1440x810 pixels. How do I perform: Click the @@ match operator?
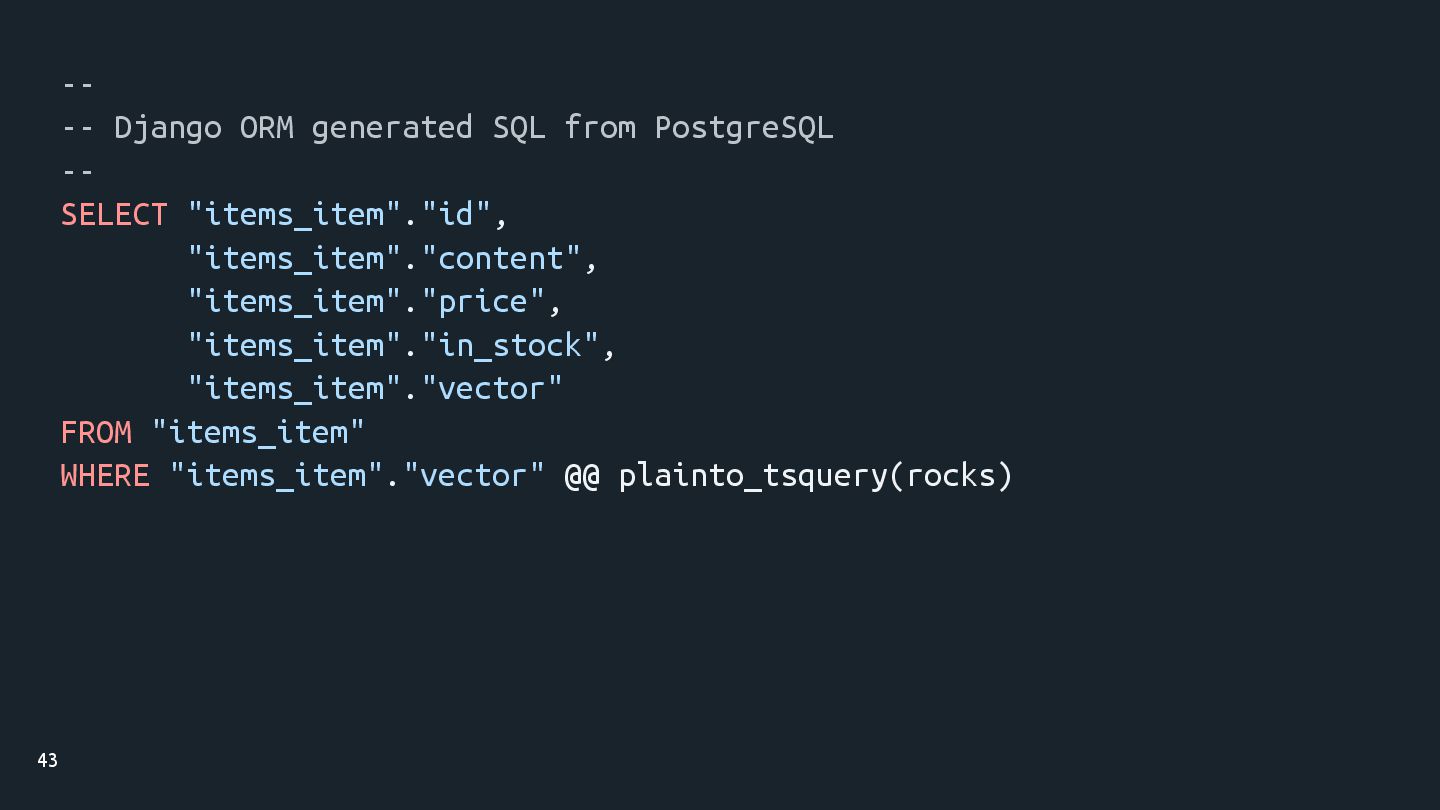coord(582,476)
